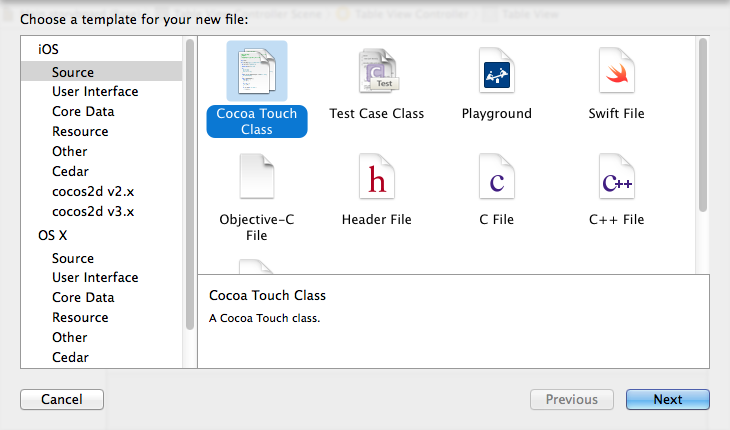Open Cedar category under OS X
730x430 pixels.
pos(70,357)
